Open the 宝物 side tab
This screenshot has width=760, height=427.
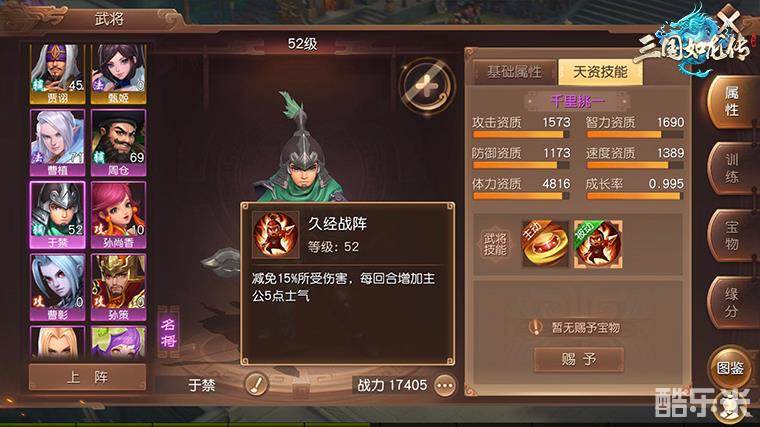(x=732, y=236)
